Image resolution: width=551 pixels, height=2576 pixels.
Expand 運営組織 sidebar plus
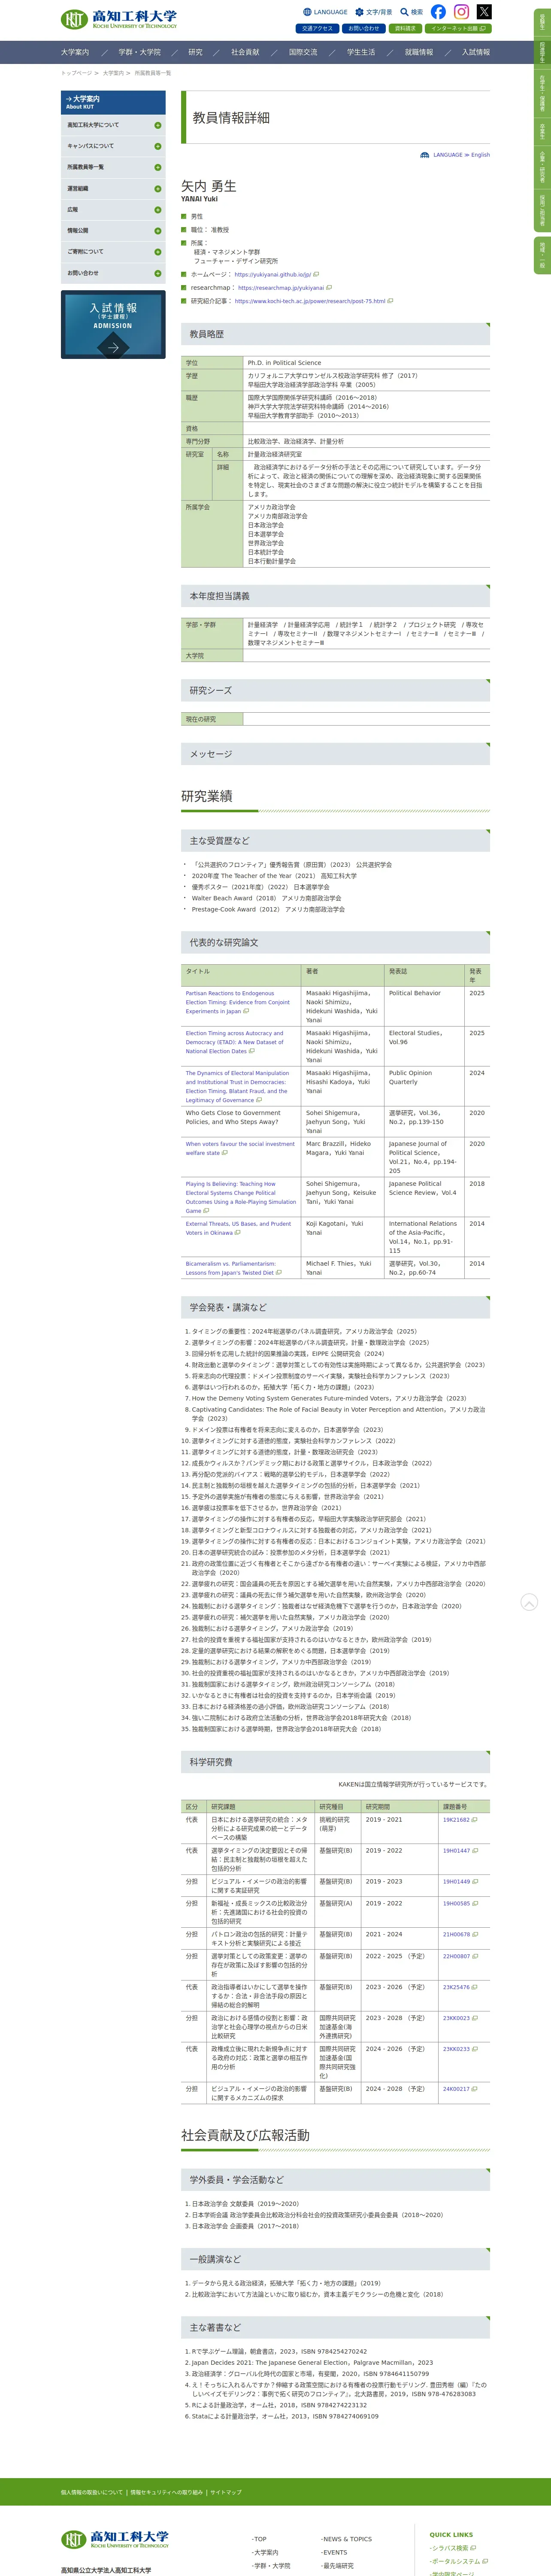click(x=157, y=189)
